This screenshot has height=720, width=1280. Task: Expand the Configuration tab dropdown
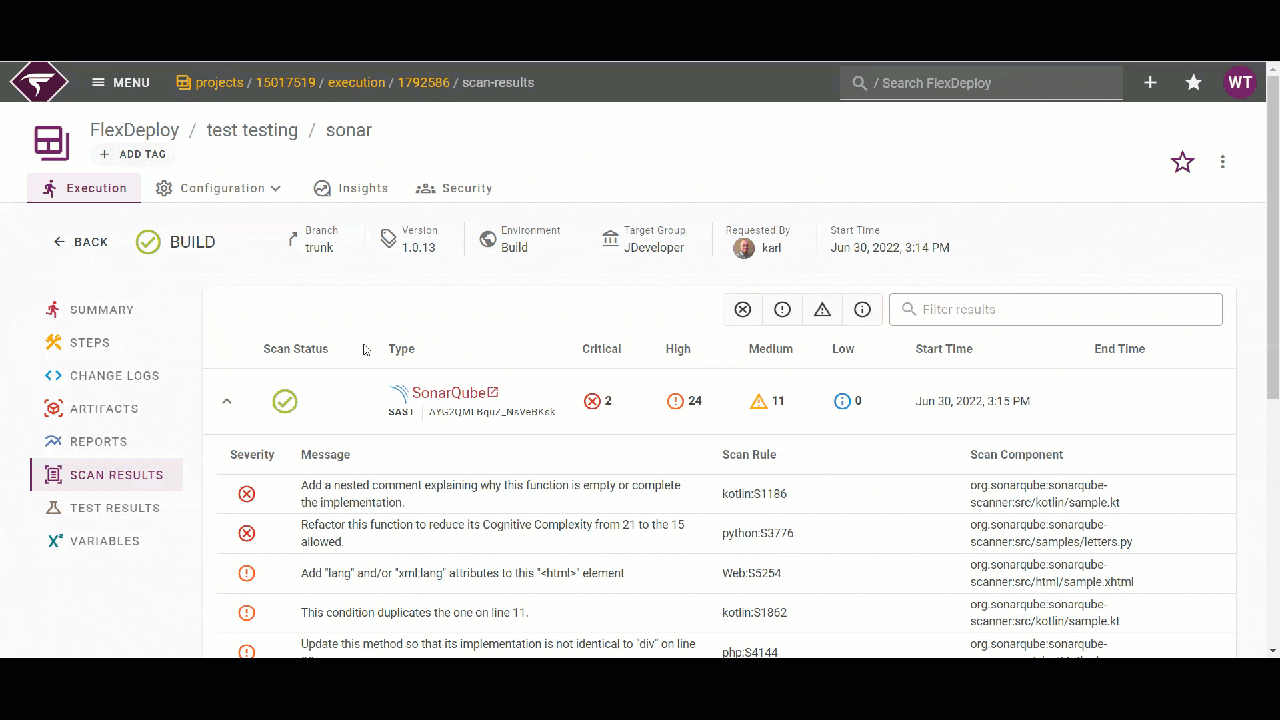click(219, 188)
